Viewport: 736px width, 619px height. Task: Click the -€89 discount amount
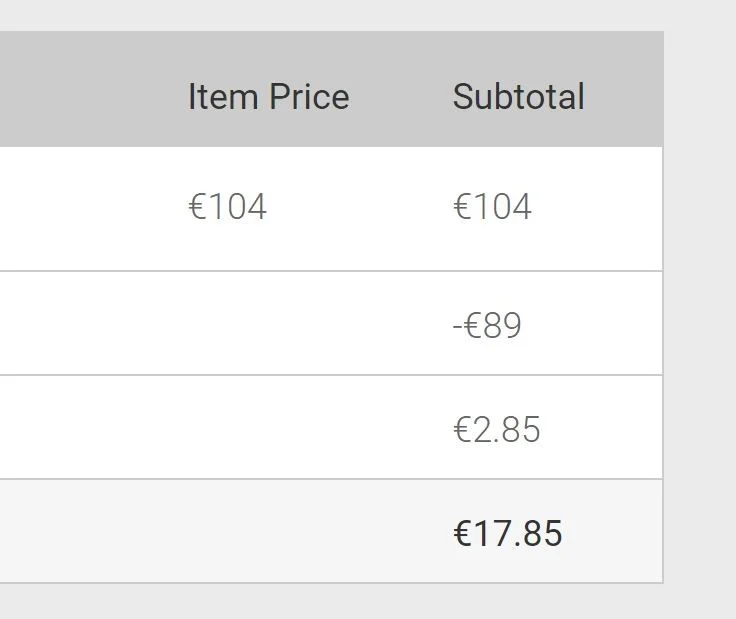point(487,325)
